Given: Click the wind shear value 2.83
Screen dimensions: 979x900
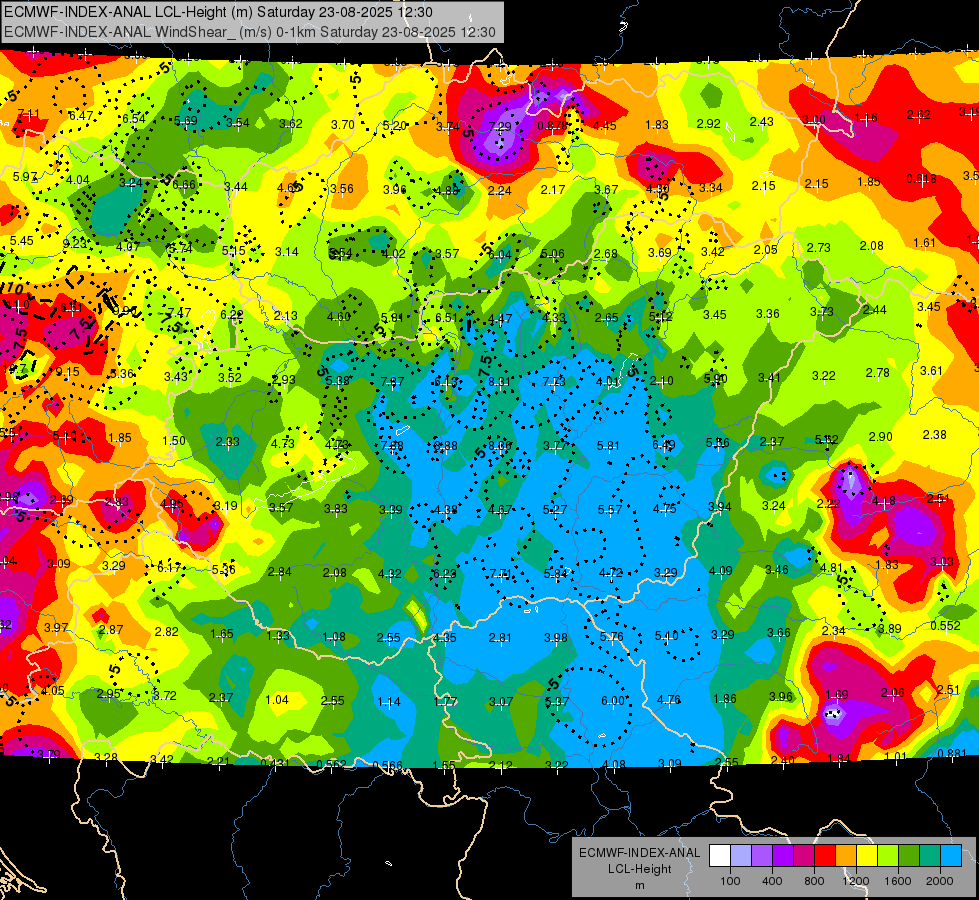Looking at the screenshot, I should click(117, 502).
